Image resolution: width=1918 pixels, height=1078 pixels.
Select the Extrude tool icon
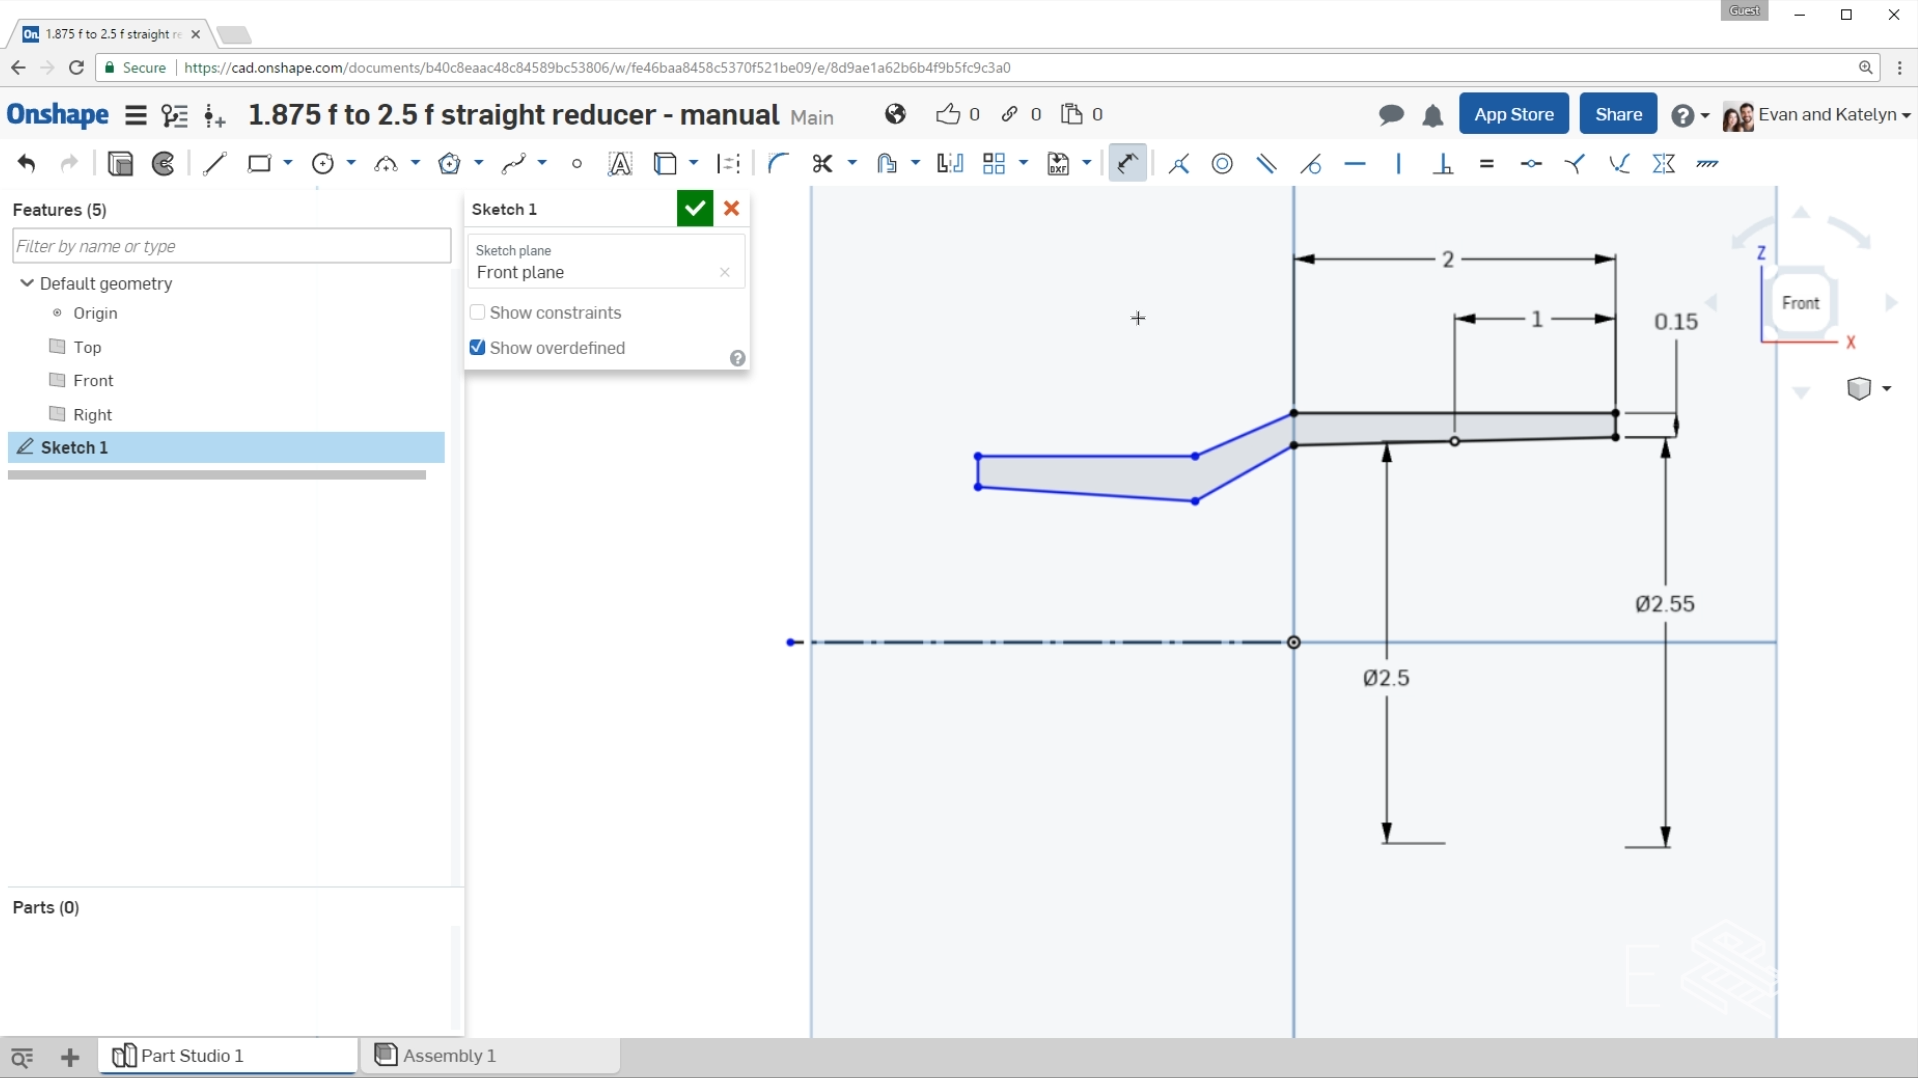click(x=120, y=164)
